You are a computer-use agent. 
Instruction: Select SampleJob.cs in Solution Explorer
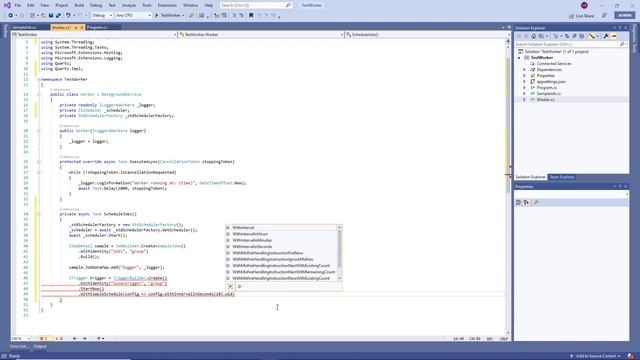(549, 93)
